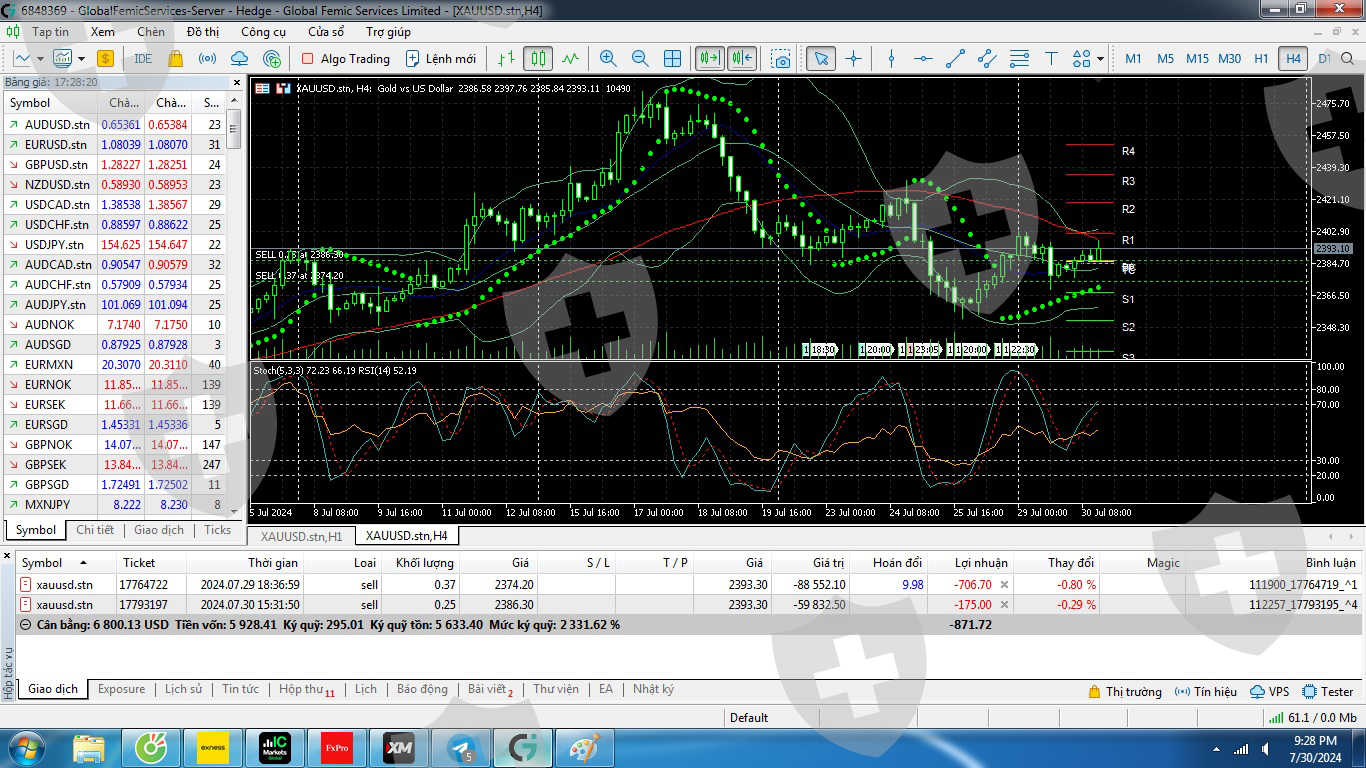This screenshot has width=1366, height=768.
Task: Click the Lệnh mới new order button
Action: pos(440,59)
